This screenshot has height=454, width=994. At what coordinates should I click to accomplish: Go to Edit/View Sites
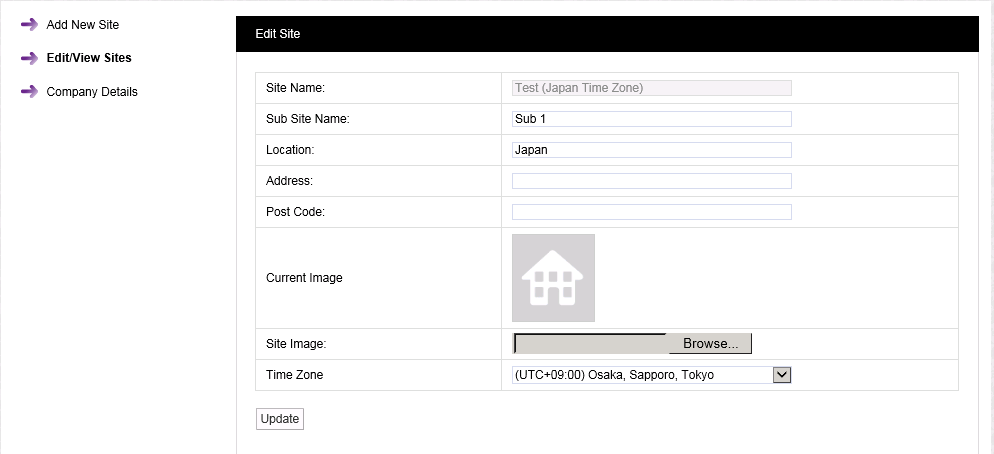point(88,58)
